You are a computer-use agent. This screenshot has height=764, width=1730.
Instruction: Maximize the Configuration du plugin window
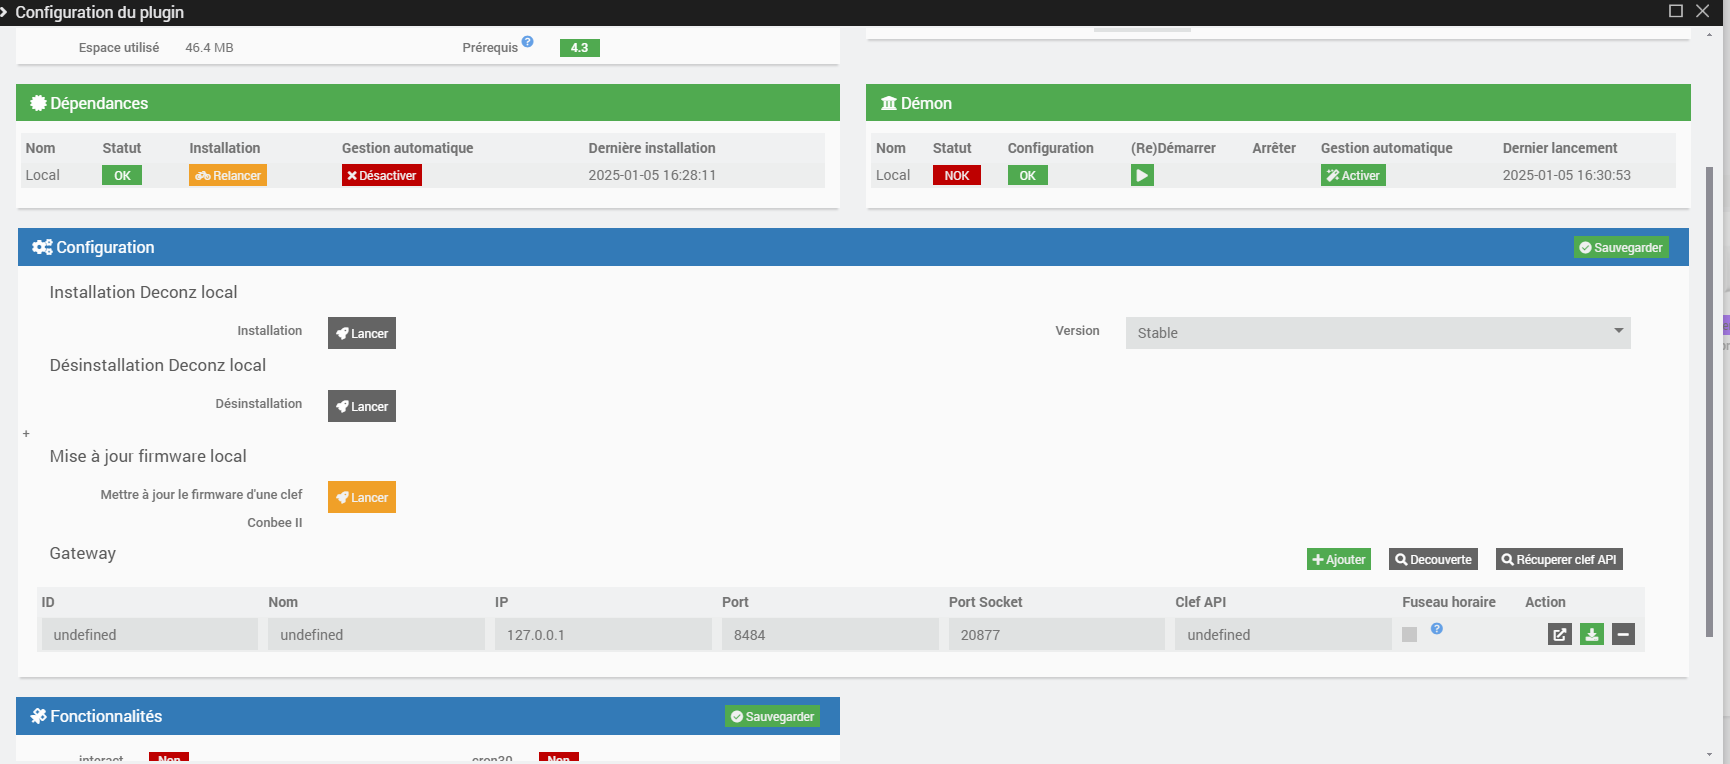[1676, 11]
